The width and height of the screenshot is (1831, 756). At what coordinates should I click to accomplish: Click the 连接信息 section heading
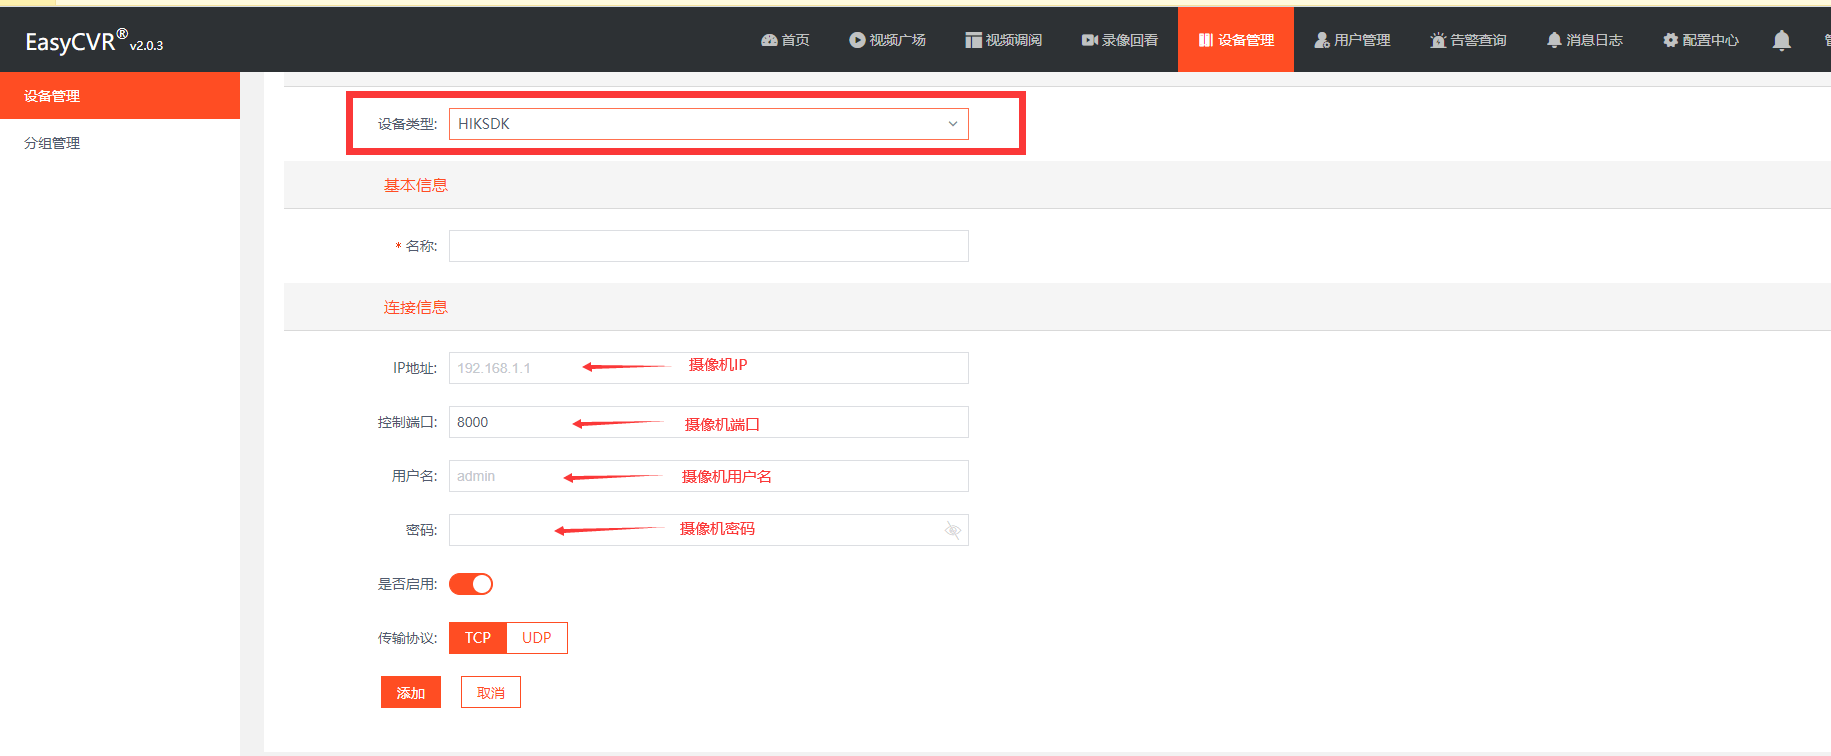click(x=416, y=307)
